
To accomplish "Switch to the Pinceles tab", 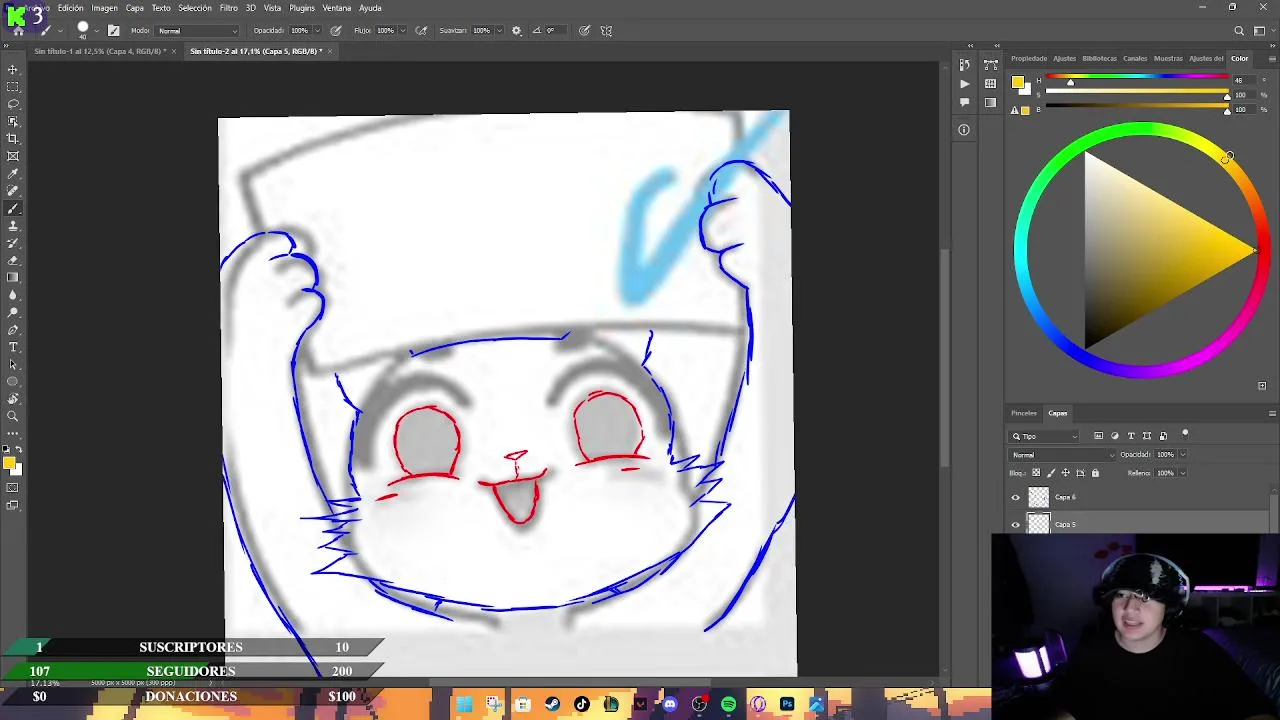I will pyautogui.click(x=1024, y=413).
